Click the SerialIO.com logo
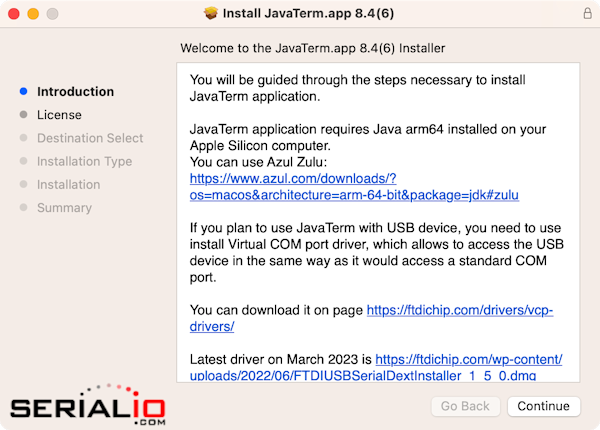This screenshot has width=600, height=430. (88, 405)
